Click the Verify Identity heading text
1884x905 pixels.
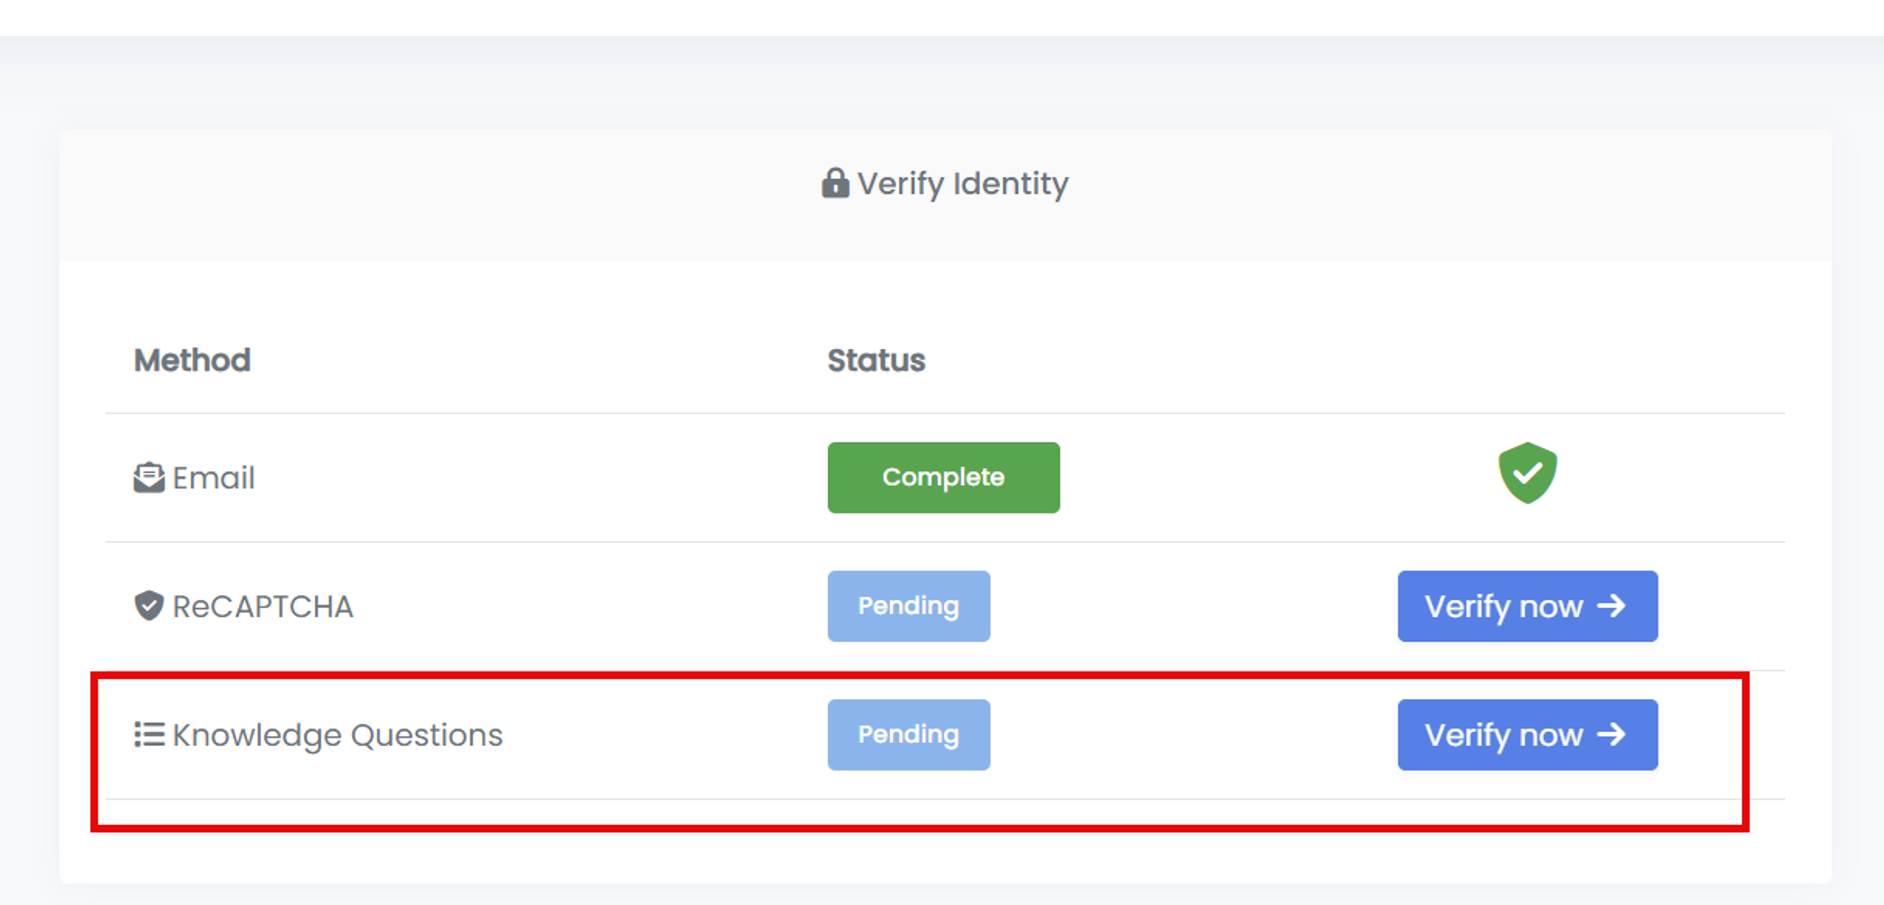click(963, 183)
